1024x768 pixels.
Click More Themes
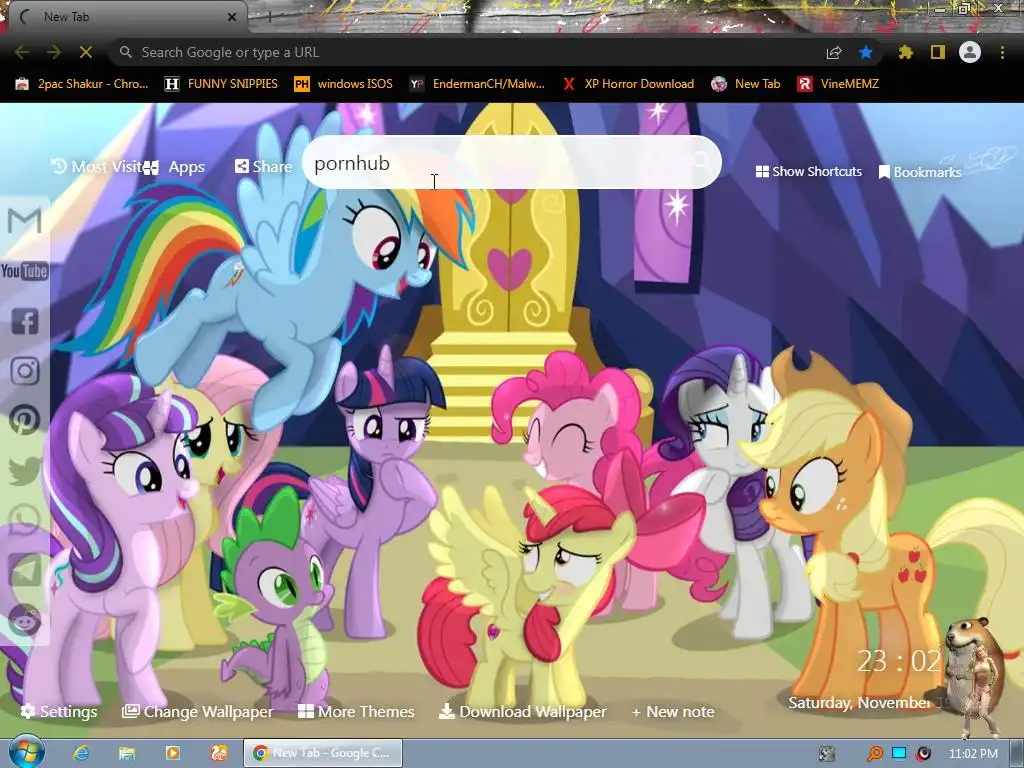pyautogui.click(x=357, y=711)
